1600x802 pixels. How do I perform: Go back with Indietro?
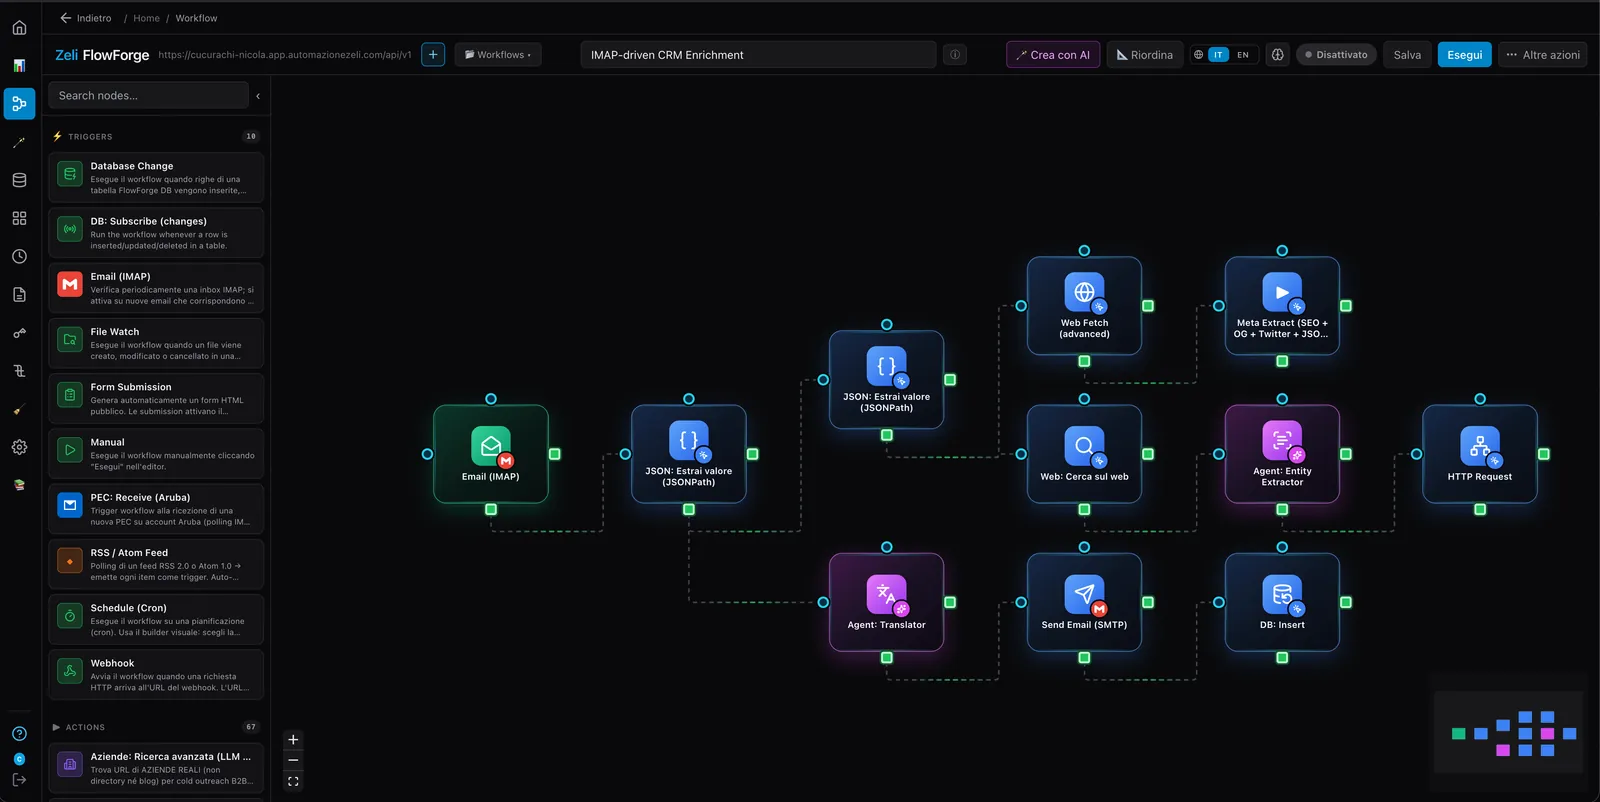[x=85, y=18]
